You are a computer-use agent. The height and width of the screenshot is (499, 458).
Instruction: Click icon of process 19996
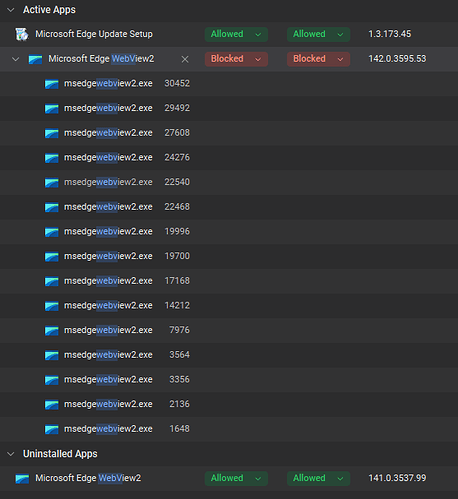[52, 232]
